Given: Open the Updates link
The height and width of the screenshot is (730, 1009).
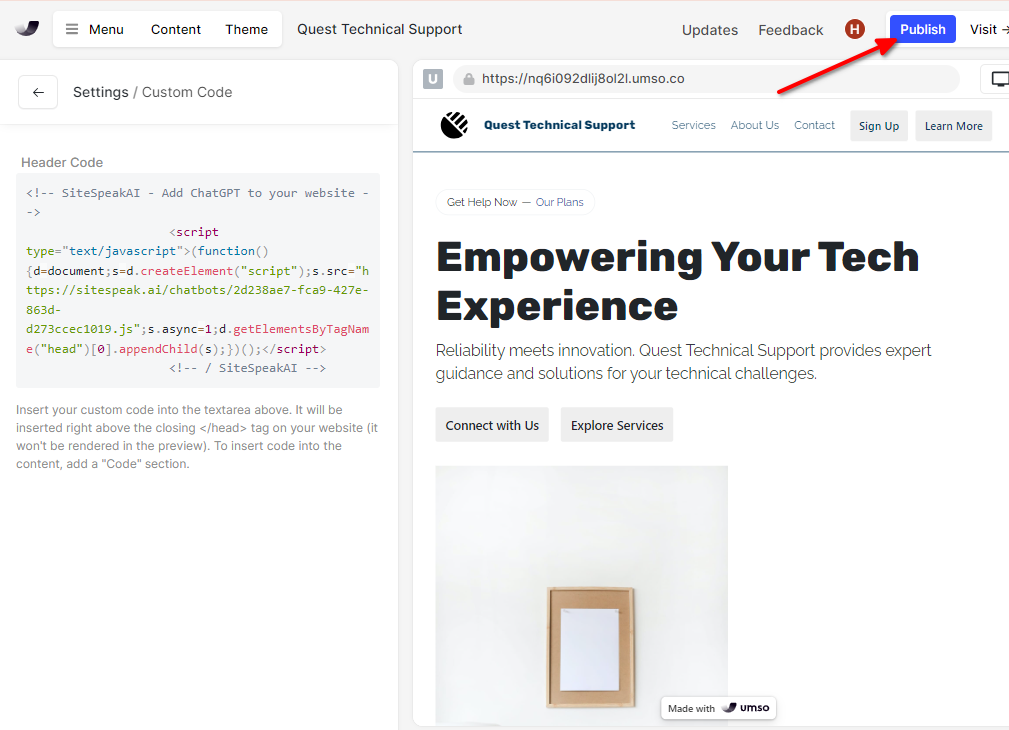Looking at the screenshot, I should tap(710, 30).
